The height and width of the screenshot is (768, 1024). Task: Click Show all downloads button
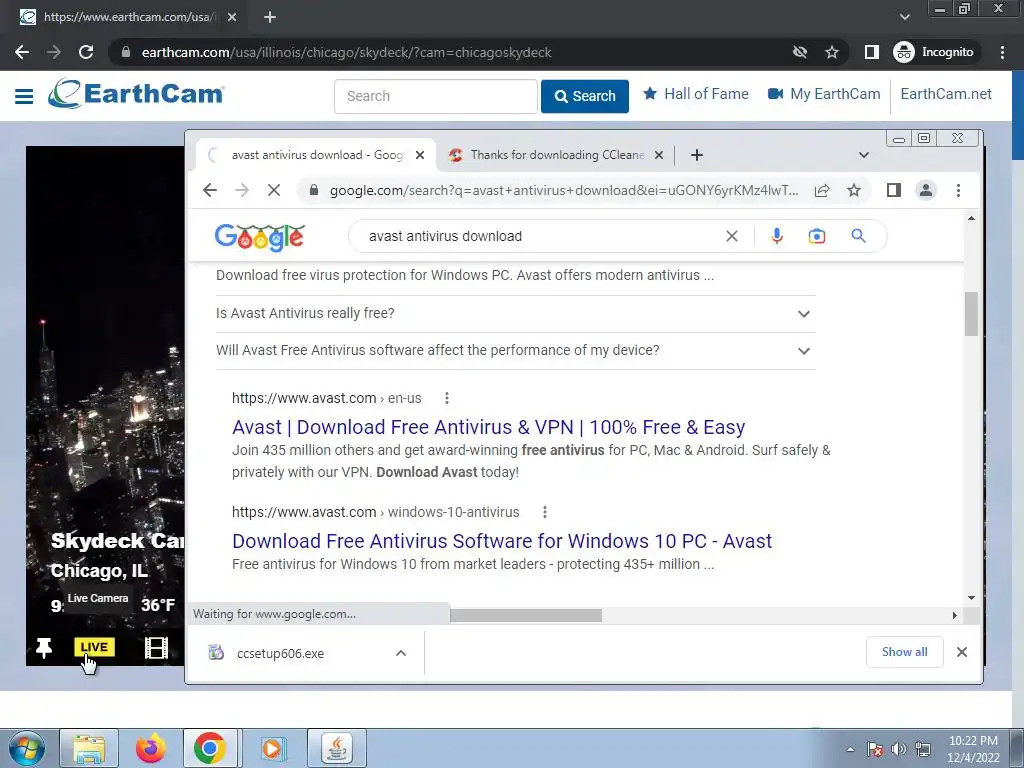(904, 652)
